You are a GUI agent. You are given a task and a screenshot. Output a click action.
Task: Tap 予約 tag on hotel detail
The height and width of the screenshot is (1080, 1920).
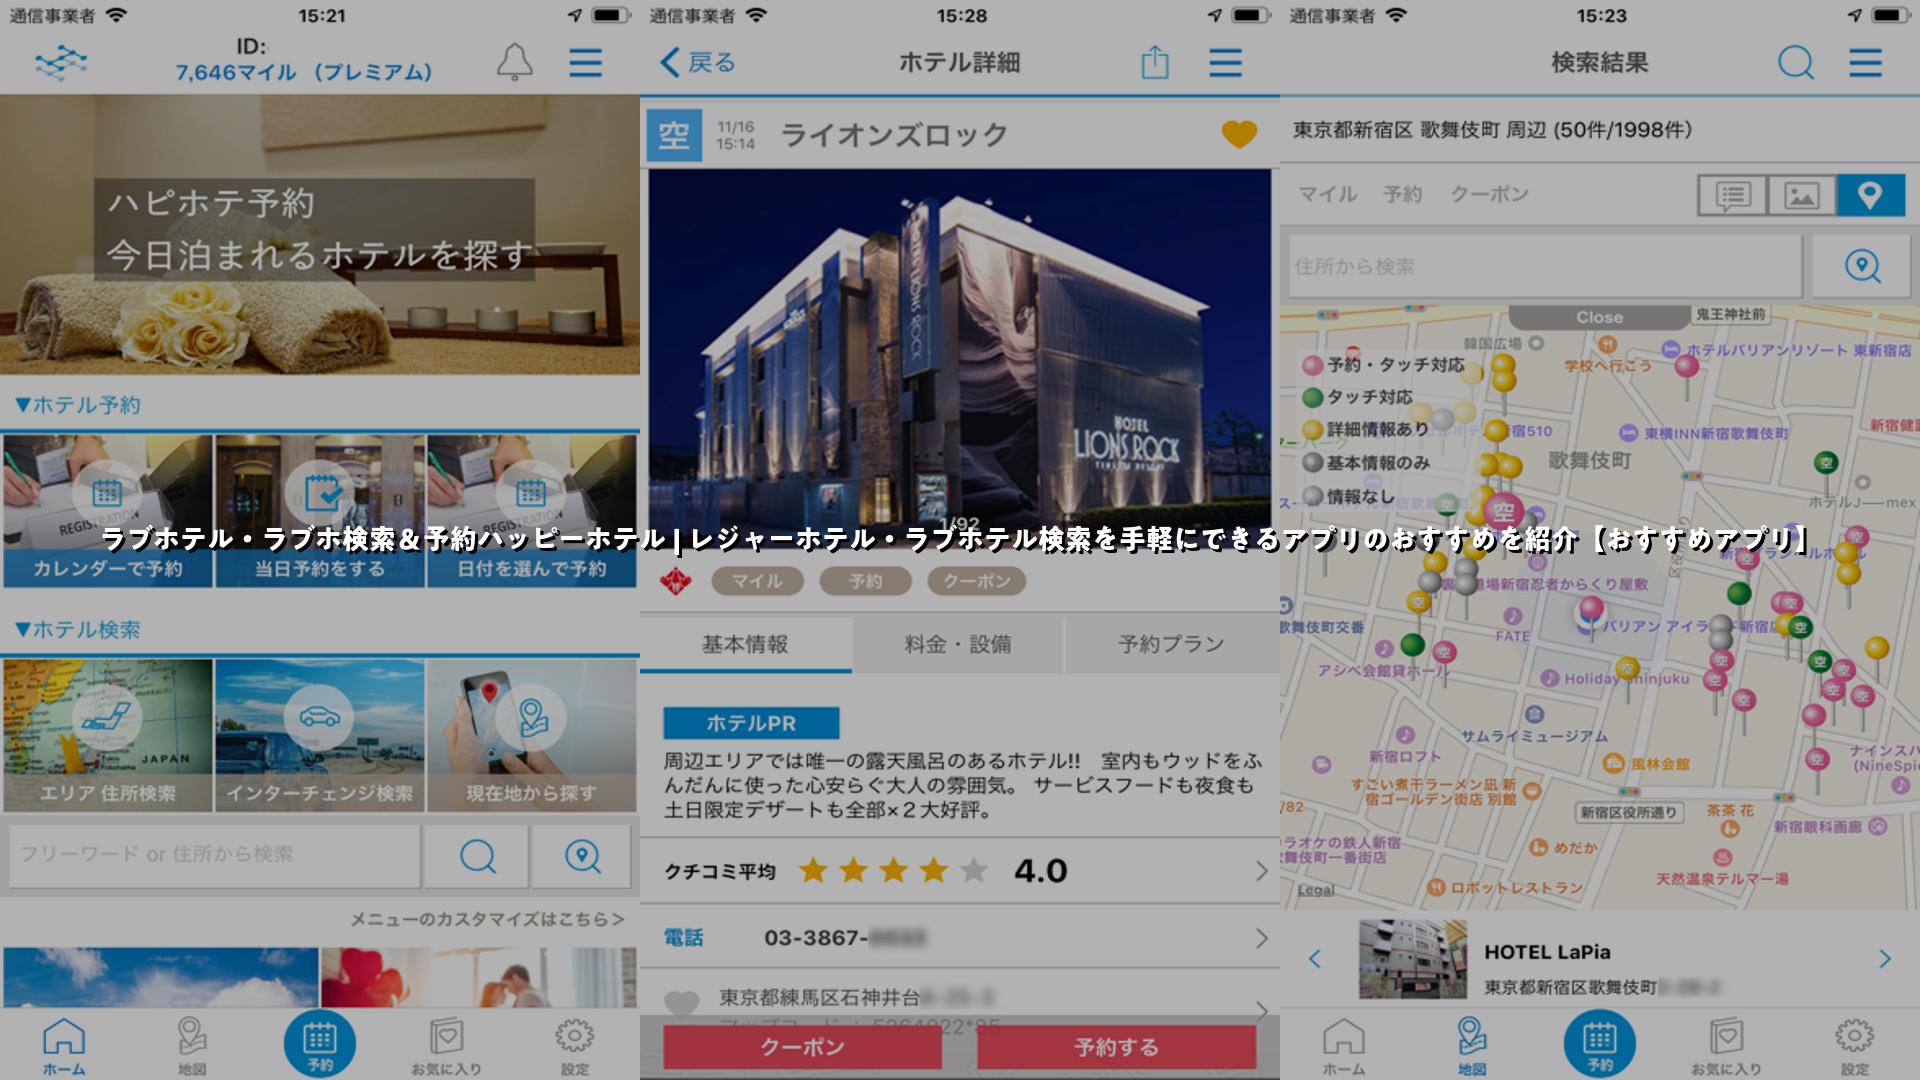coord(865,581)
